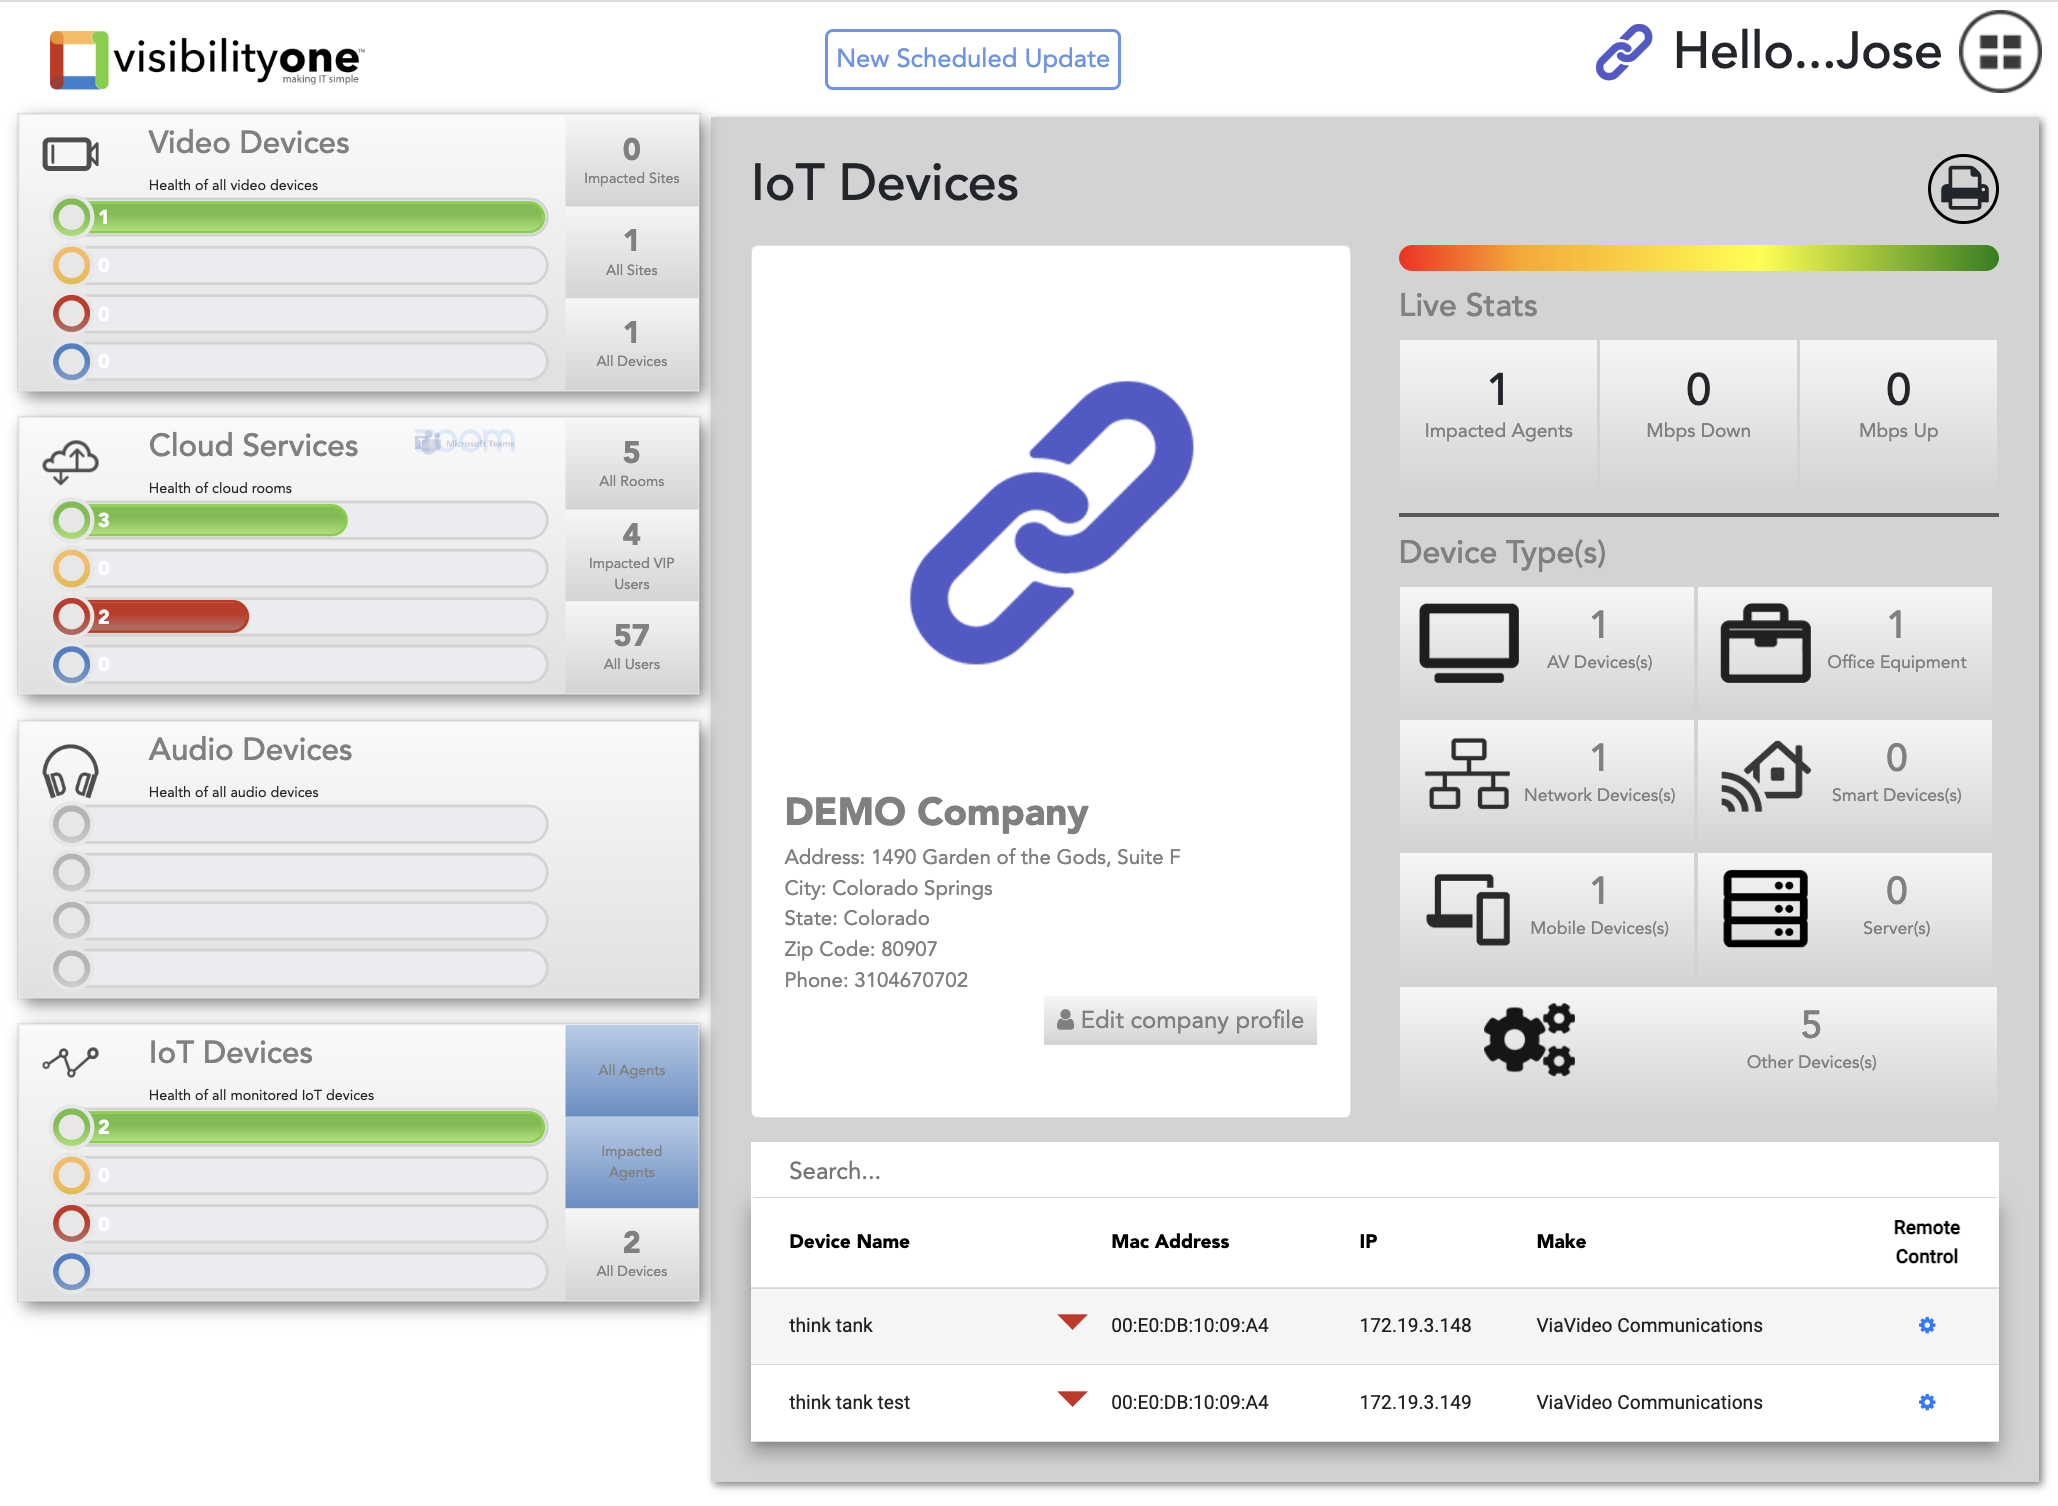Click the red status circle in Cloud Services

click(x=72, y=617)
